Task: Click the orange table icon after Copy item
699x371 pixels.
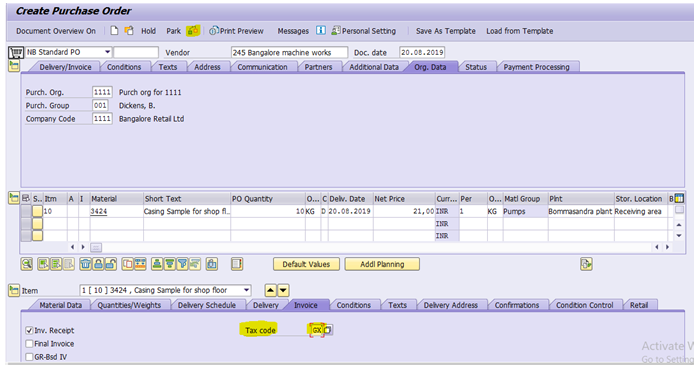Action: pos(140,264)
